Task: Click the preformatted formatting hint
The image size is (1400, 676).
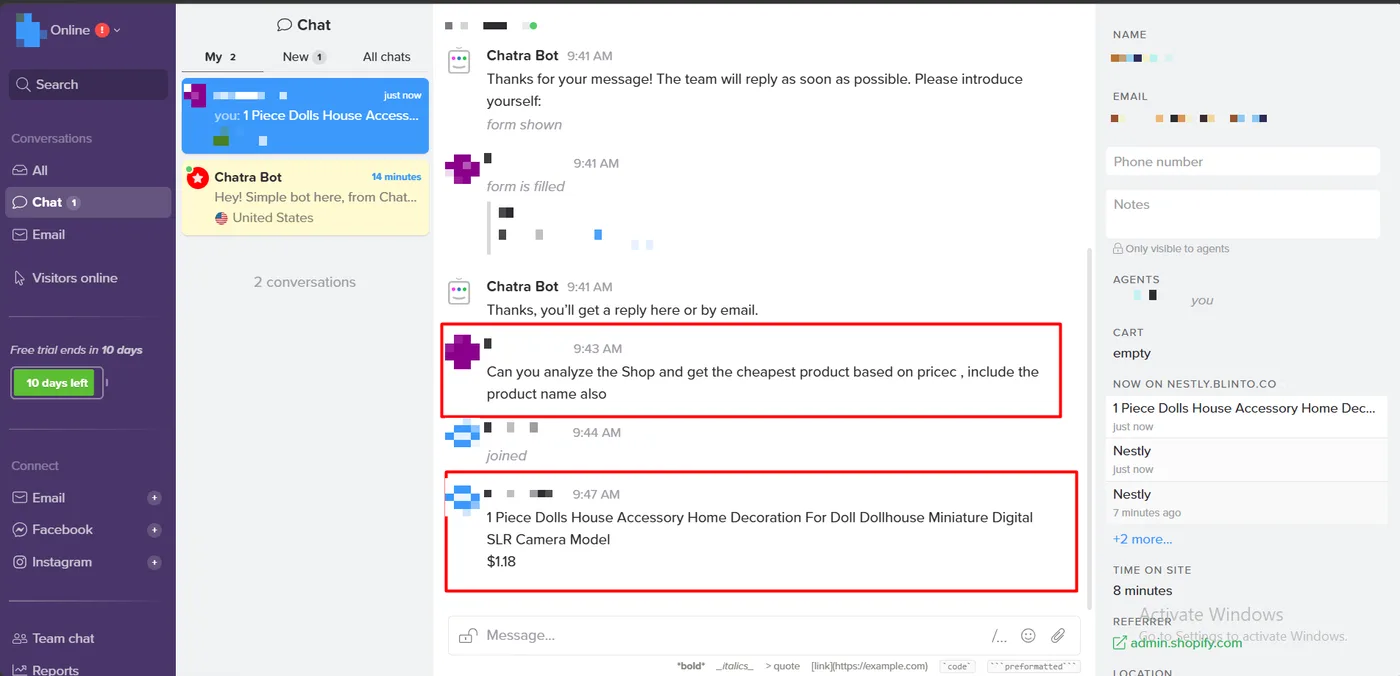Action: (x=1033, y=666)
